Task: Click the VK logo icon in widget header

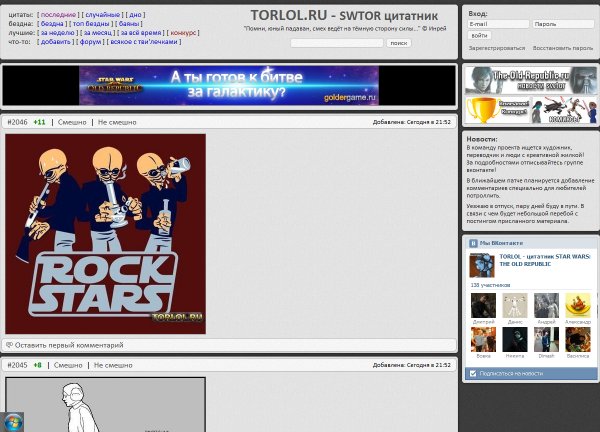Action: 473,243
